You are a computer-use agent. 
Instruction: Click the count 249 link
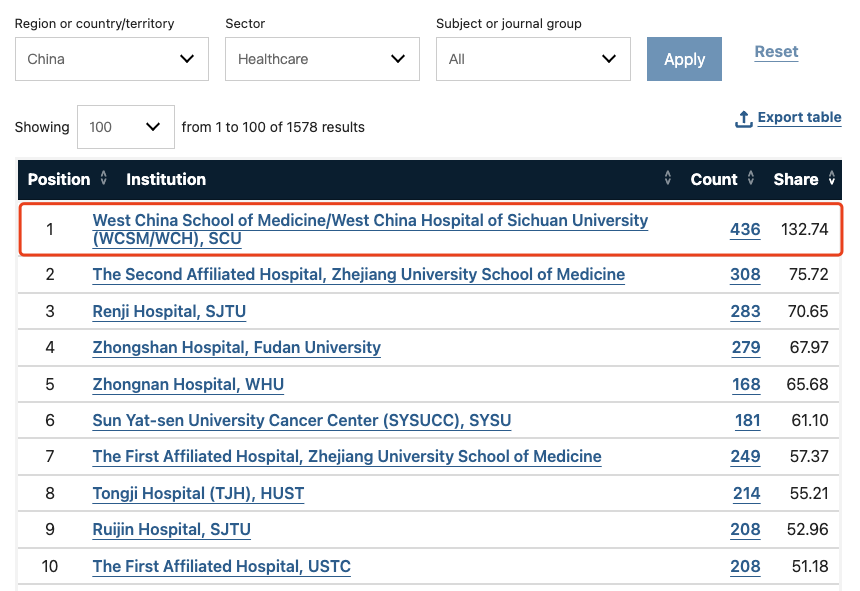coord(745,457)
